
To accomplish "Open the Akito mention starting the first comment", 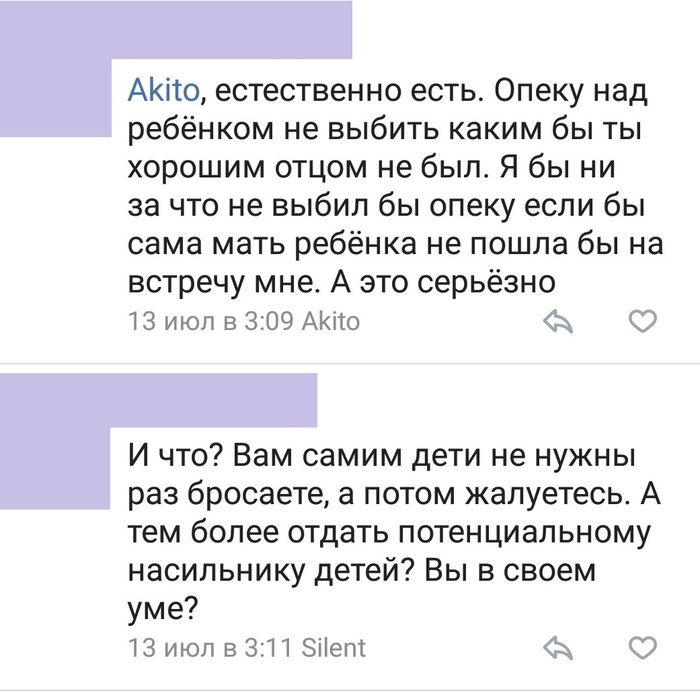I will click(x=165, y=93).
